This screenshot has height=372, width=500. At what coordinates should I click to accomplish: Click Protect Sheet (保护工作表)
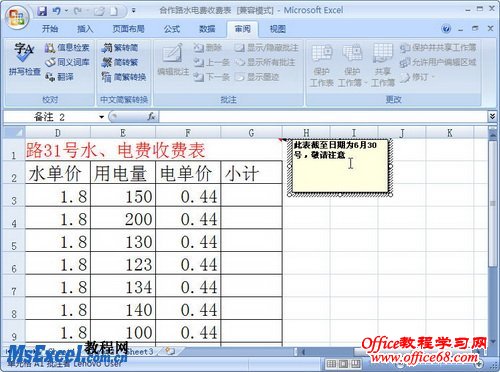(322, 66)
